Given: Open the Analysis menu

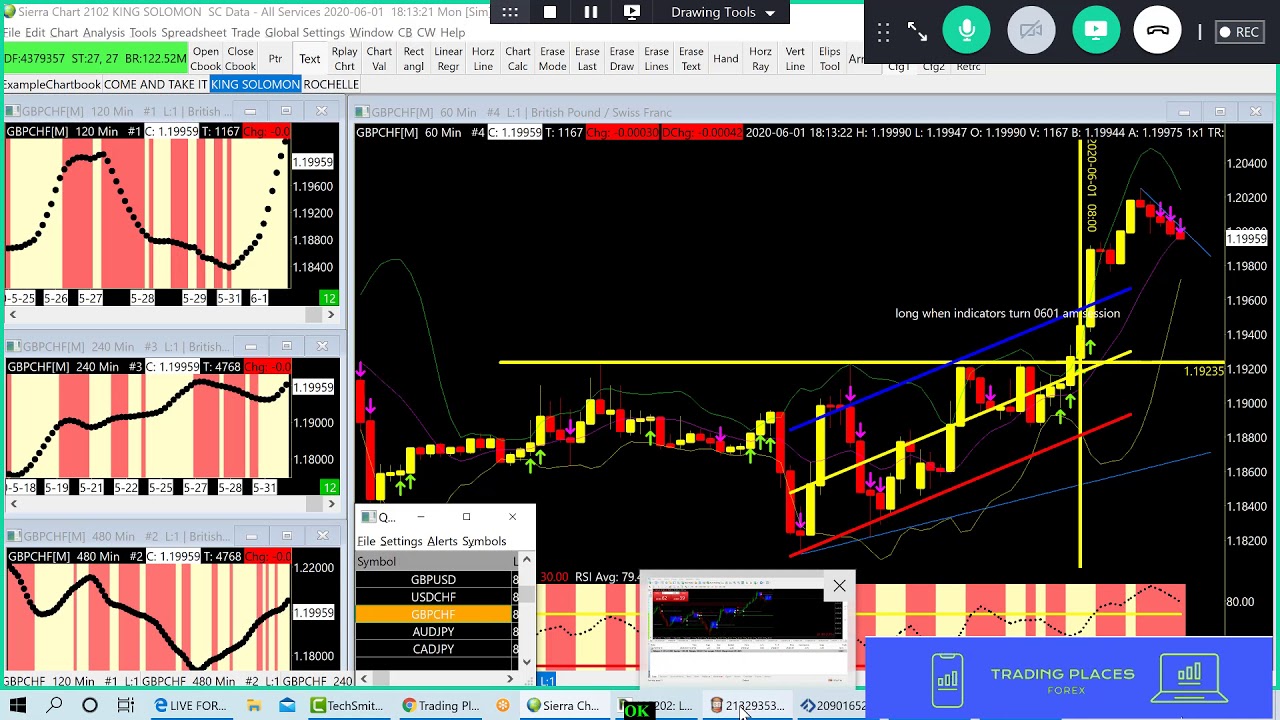Looking at the screenshot, I should pyautogui.click(x=104, y=33).
